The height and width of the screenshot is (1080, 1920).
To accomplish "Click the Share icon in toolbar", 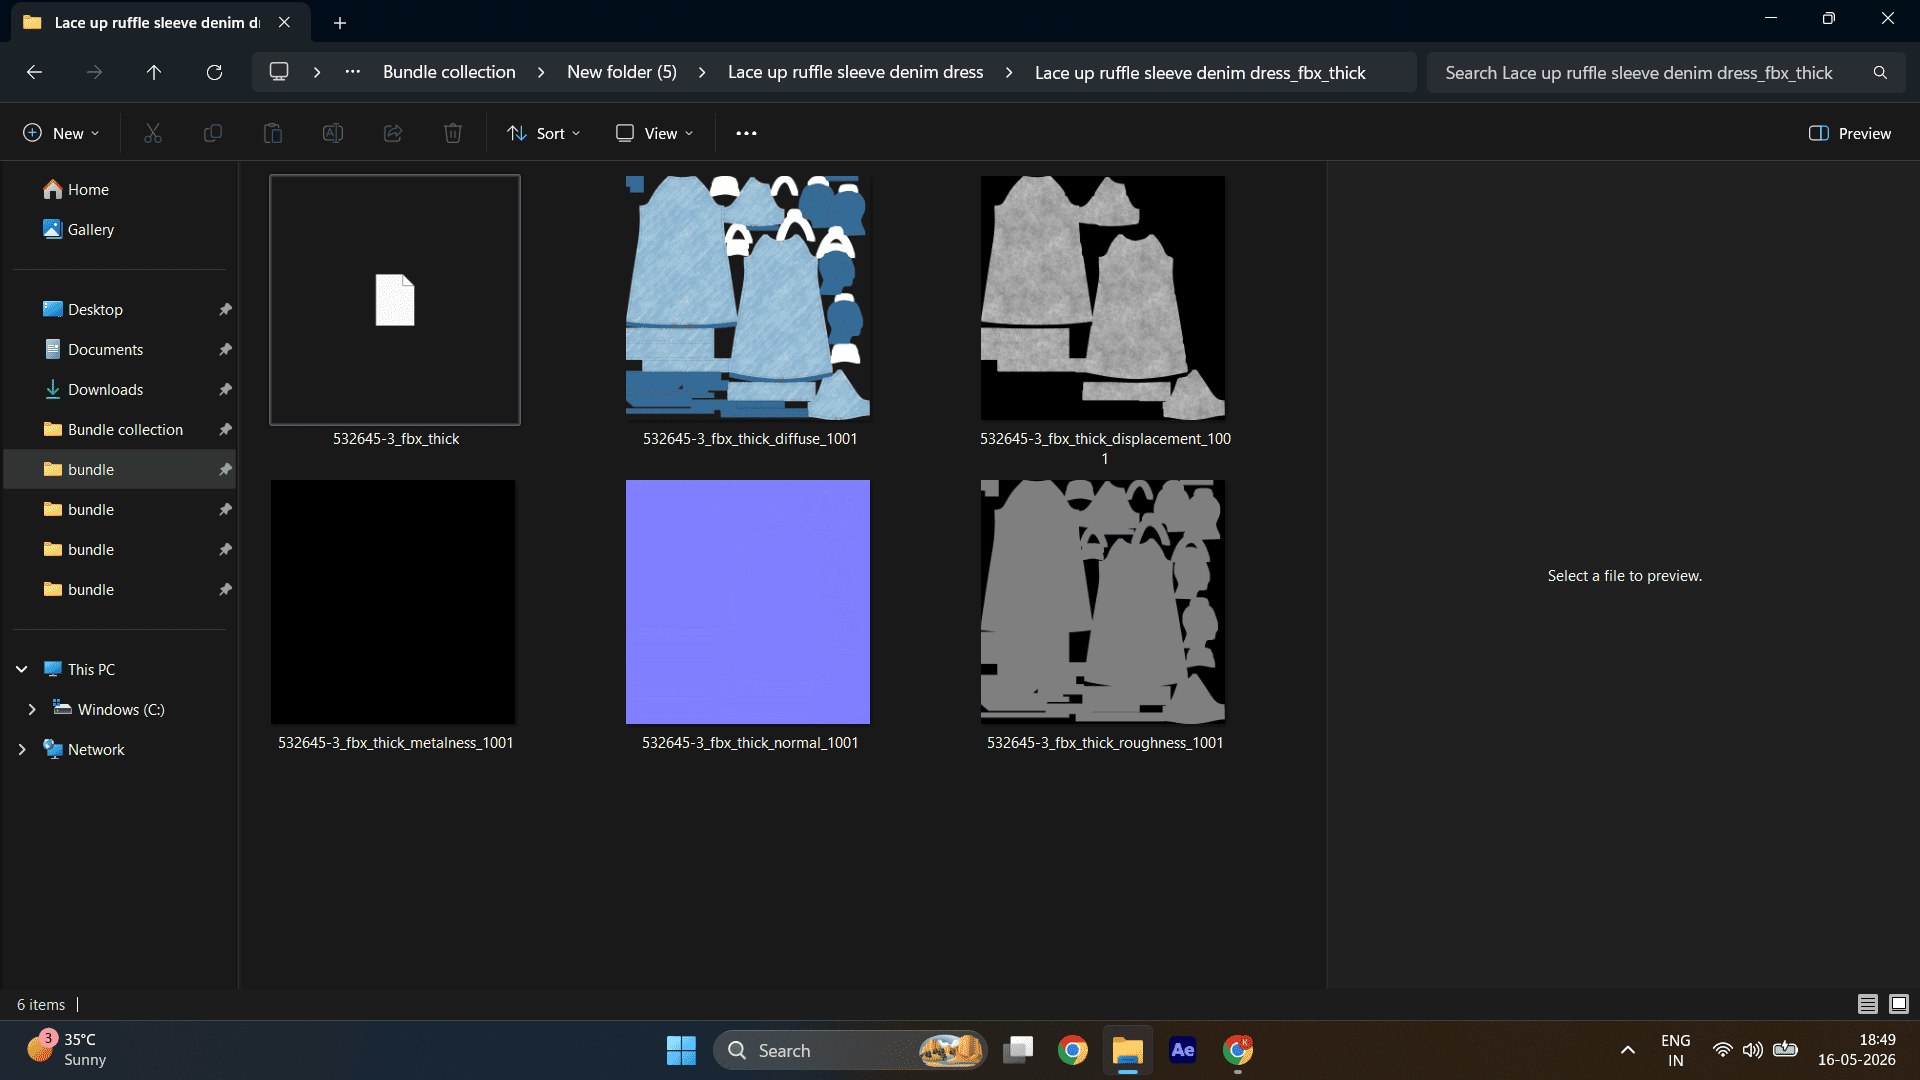I will pyautogui.click(x=393, y=133).
